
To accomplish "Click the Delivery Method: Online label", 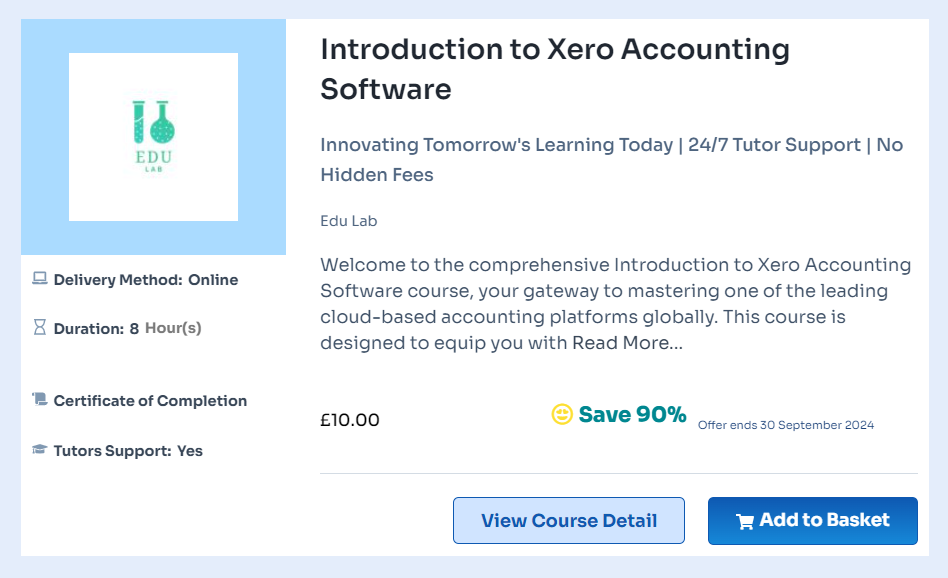I will [146, 280].
